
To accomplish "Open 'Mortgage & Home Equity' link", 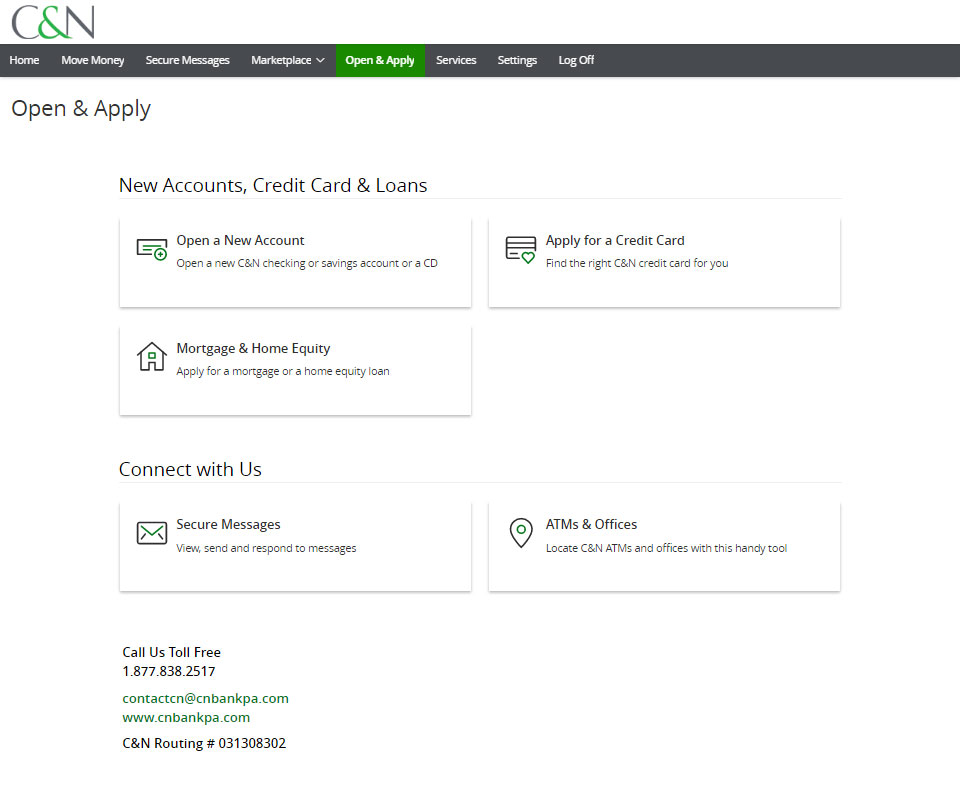I will pyautogui.click(x=253, y=348).
